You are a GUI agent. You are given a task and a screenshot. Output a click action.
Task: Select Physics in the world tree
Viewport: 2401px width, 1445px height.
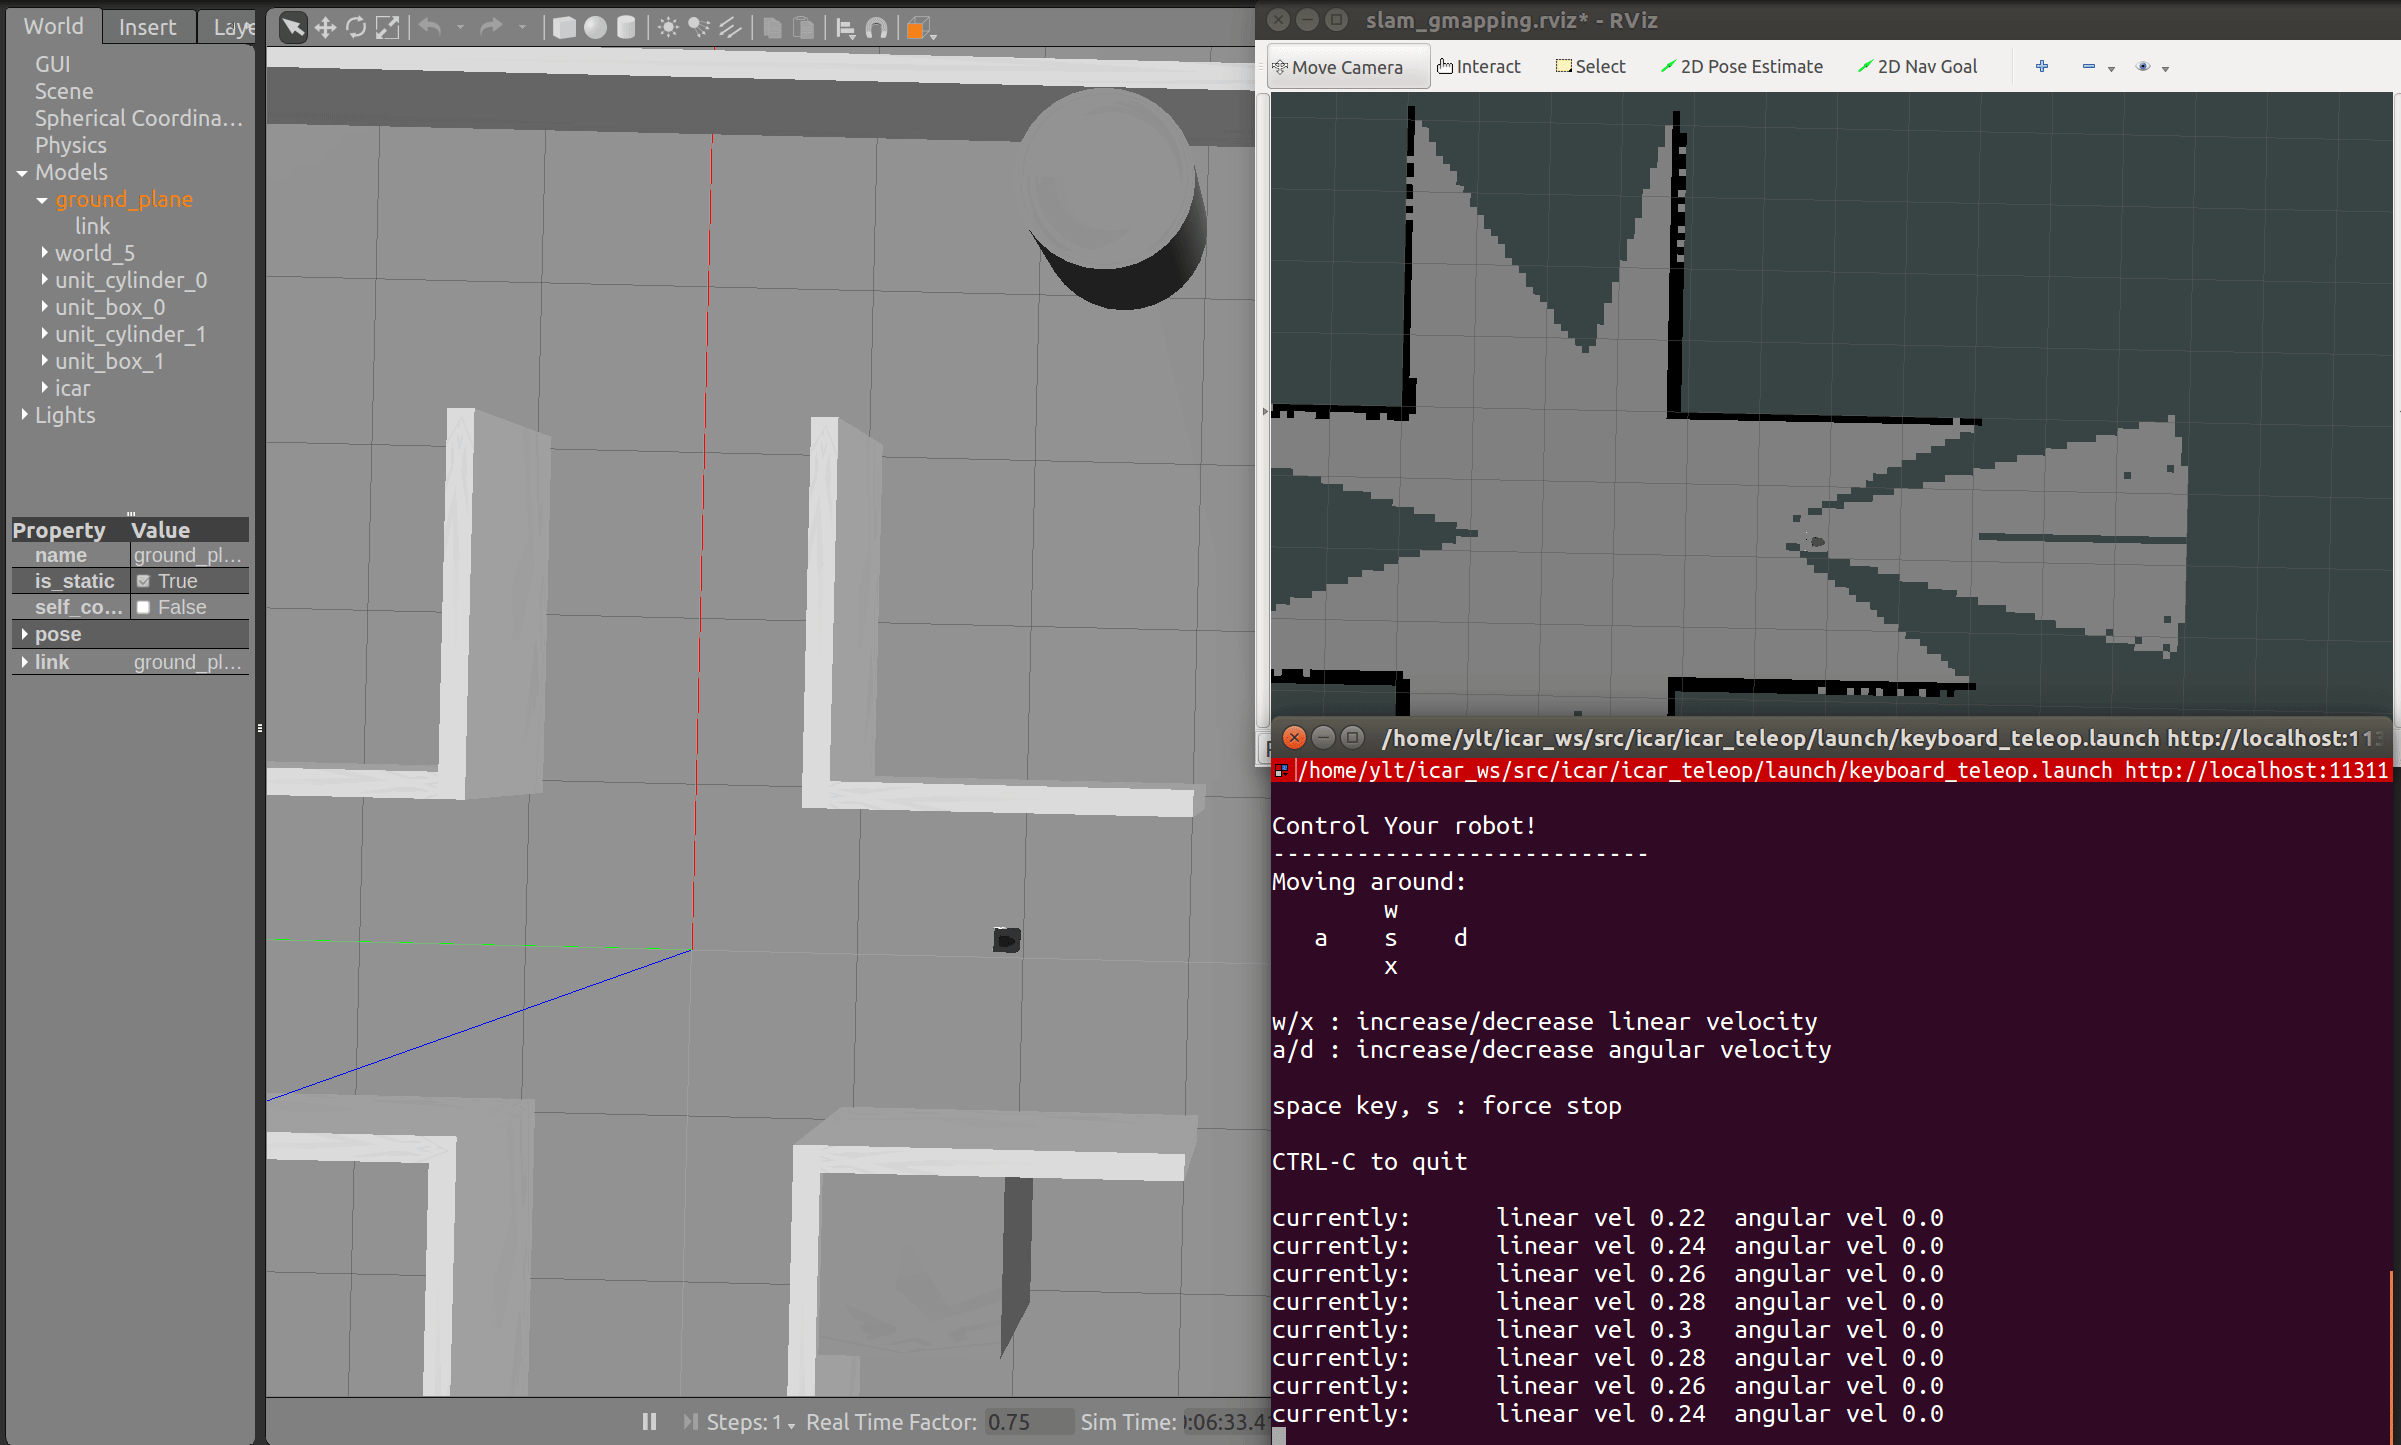70,145
